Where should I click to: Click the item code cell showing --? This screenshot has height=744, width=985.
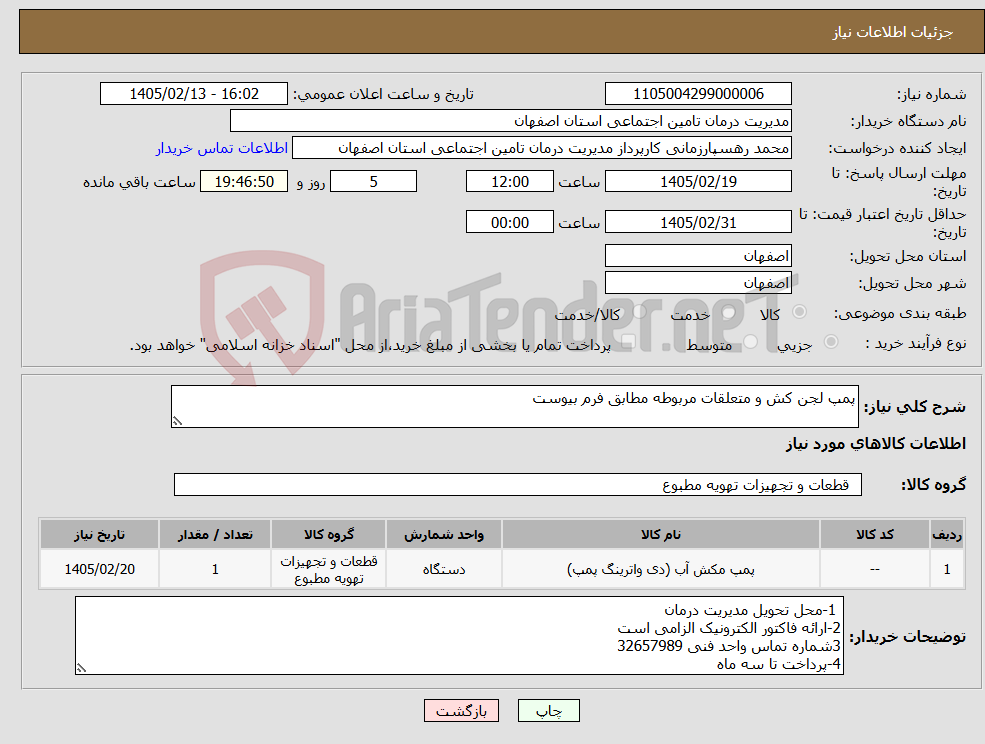[x=874, y=569]
